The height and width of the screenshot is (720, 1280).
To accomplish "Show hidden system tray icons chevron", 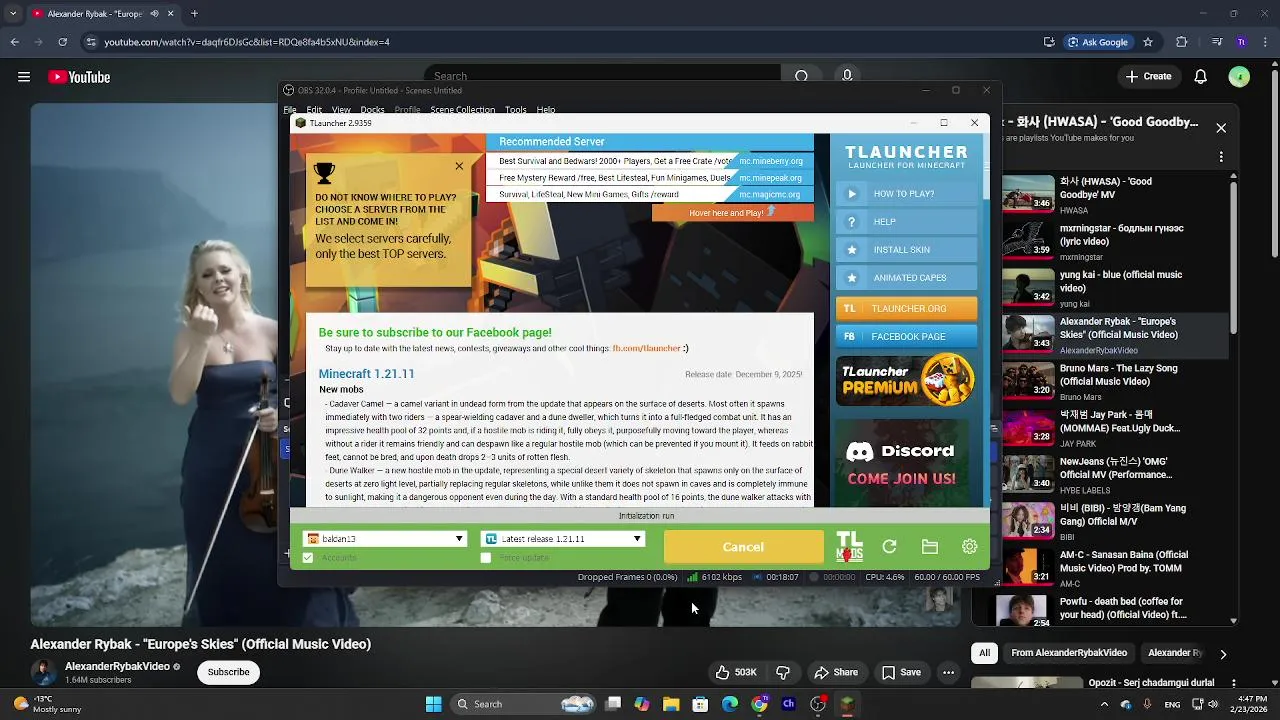I will tap(1103, 704).
